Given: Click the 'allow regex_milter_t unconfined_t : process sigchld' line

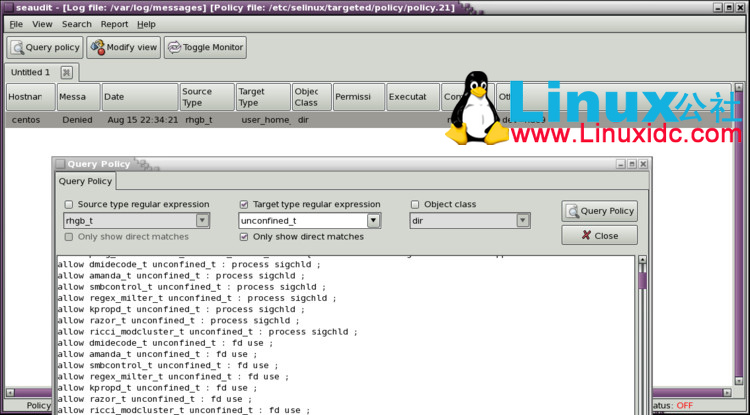Looking at the screenshot, I should point(197,298).
